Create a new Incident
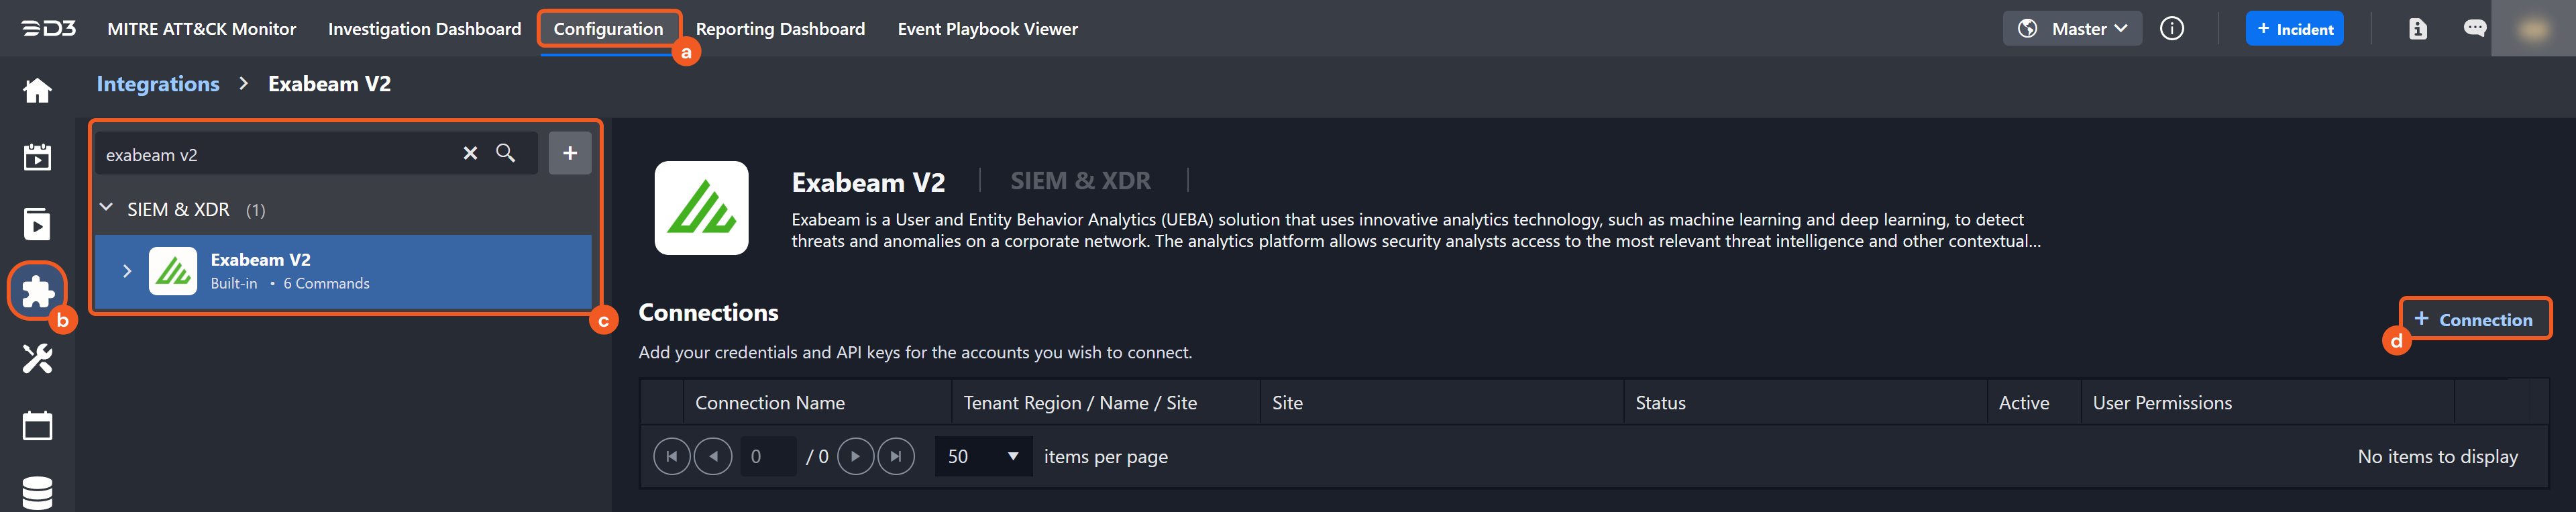The image size is (2576, 512). [x=2294, y=29]
